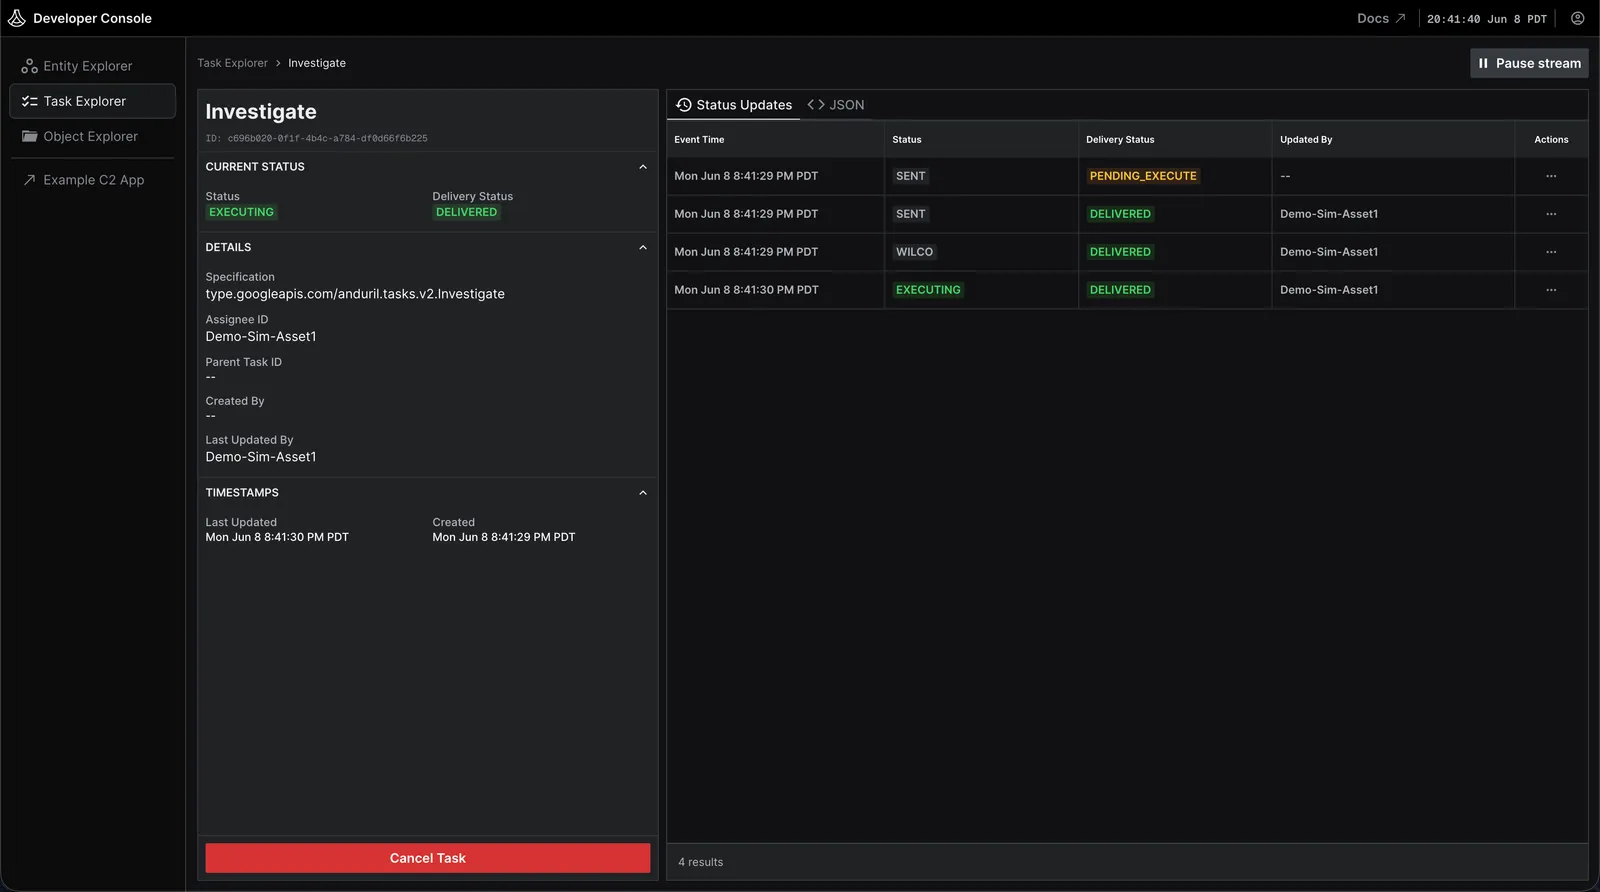
Task: Click the red Cancel Task button
Action: click(428, 858)
